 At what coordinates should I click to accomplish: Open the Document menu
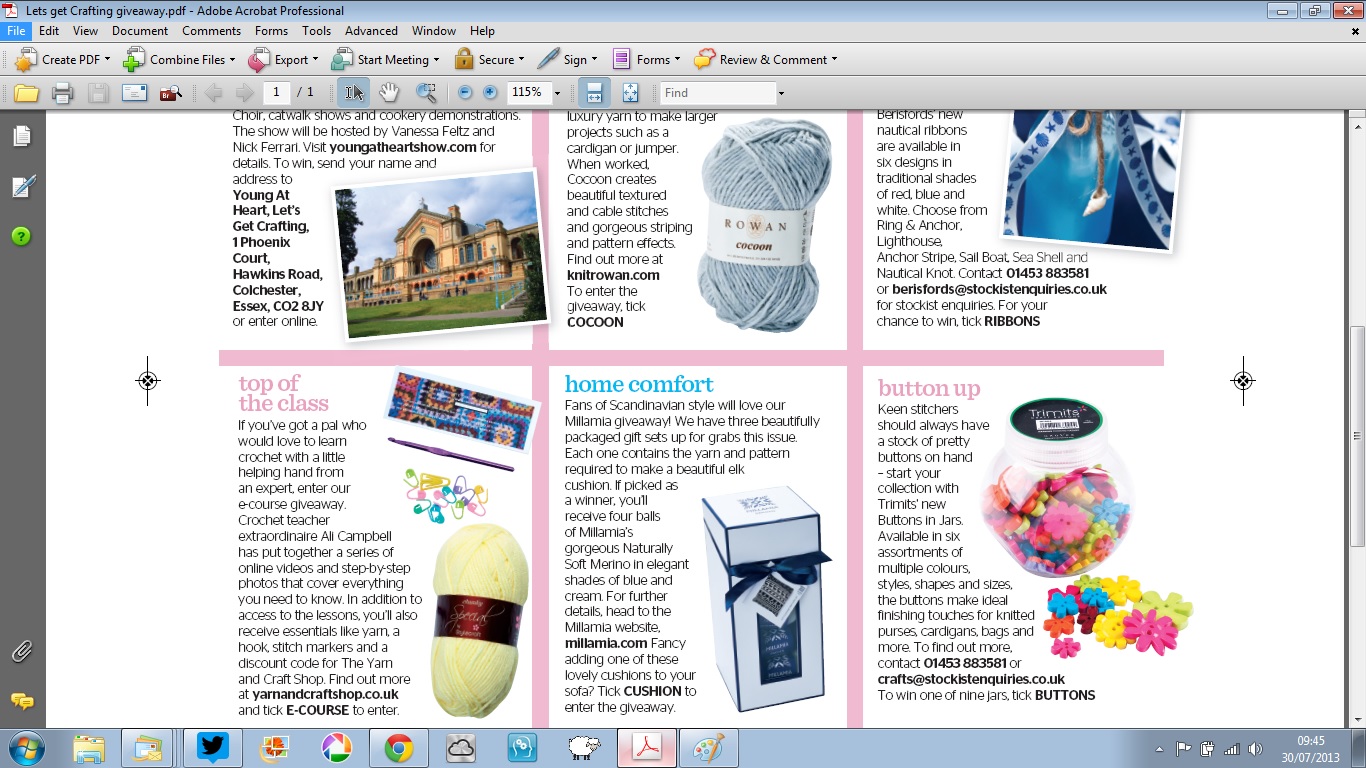[x=140, y=31]
